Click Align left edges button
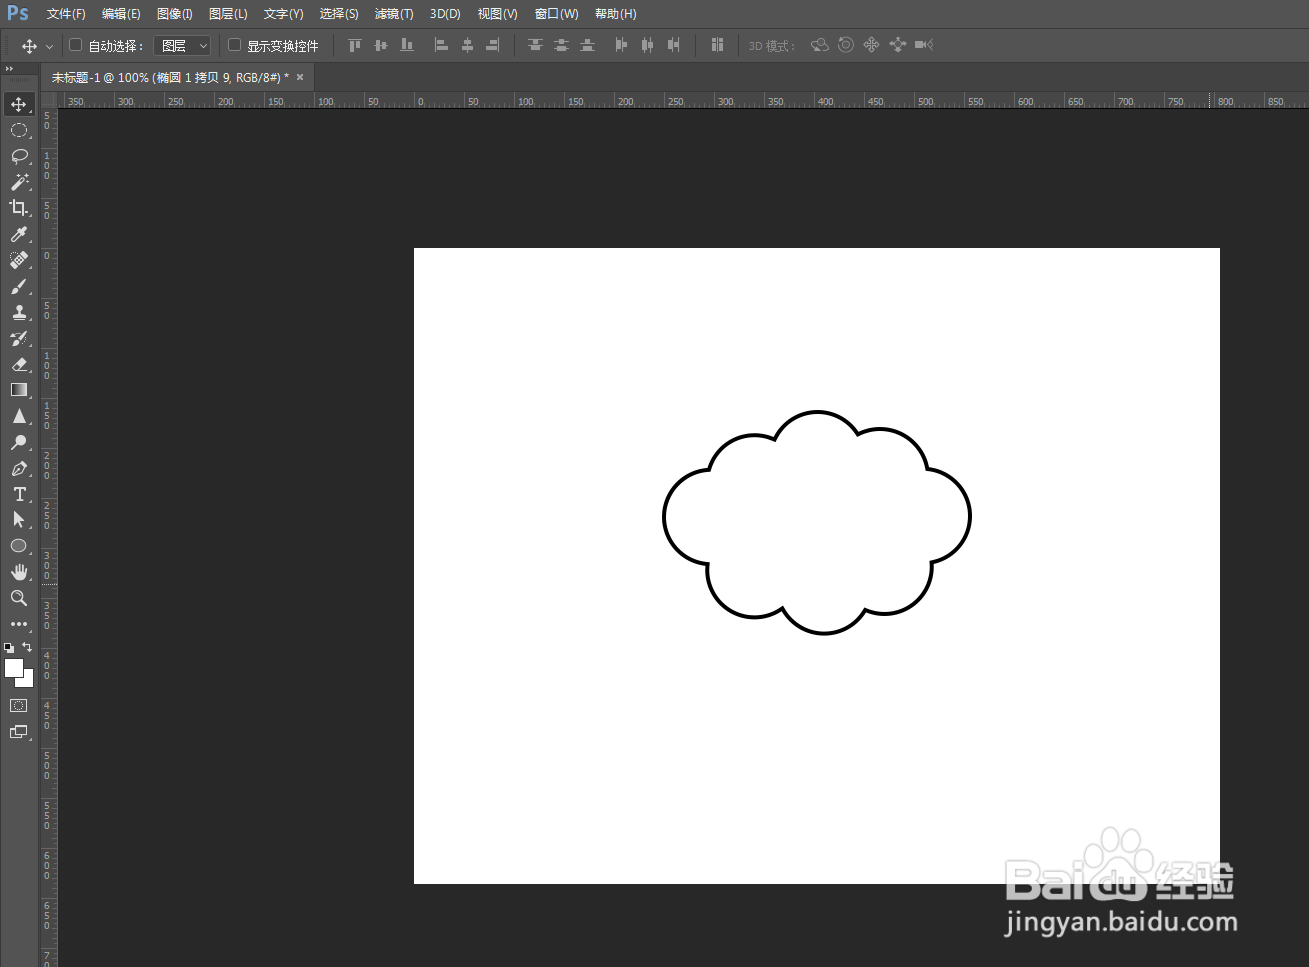The width and height of the screenshot is (1309, 967). 441,45
